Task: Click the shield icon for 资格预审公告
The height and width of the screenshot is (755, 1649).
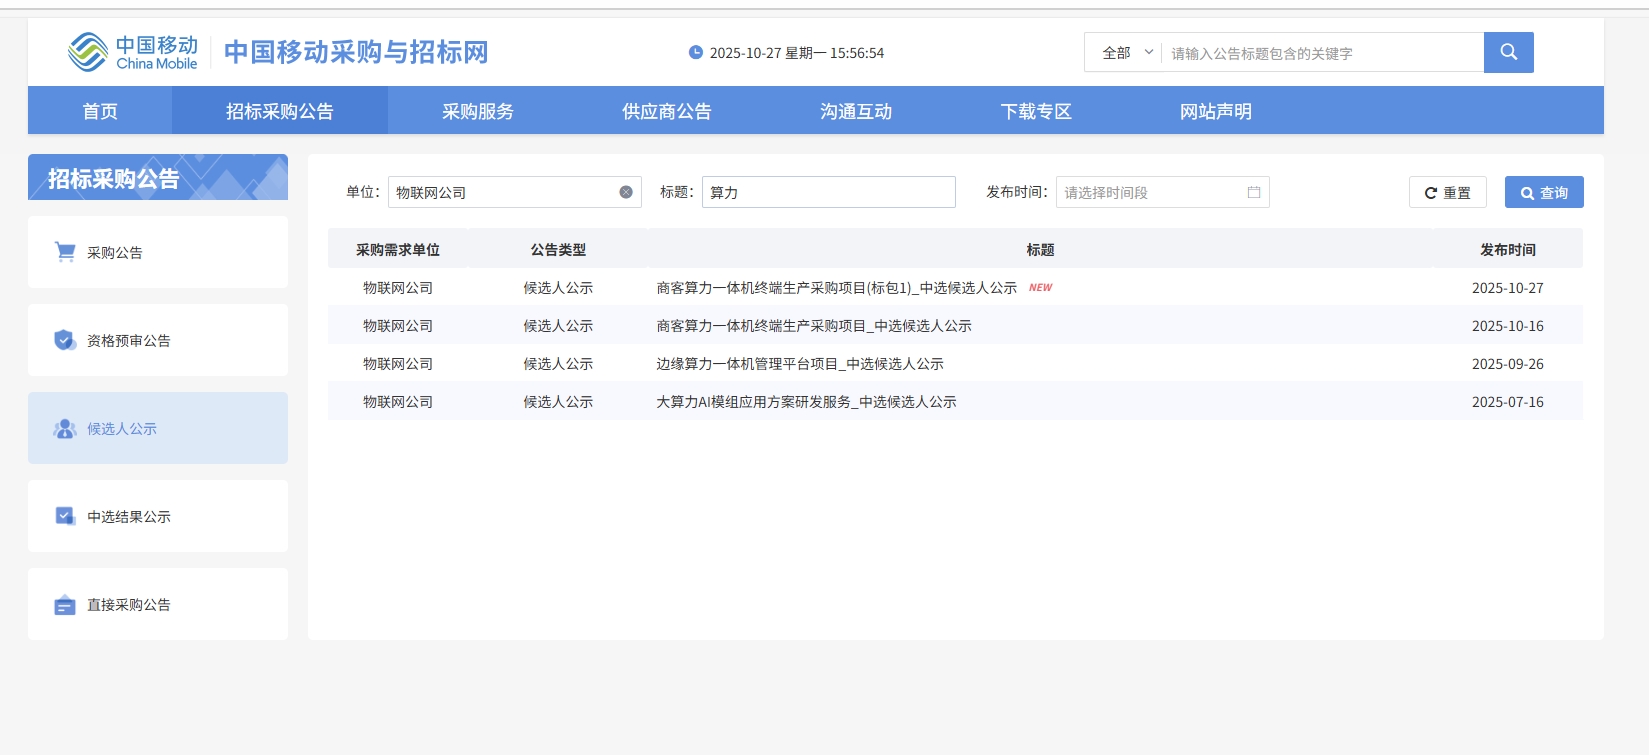Action: 65,340
